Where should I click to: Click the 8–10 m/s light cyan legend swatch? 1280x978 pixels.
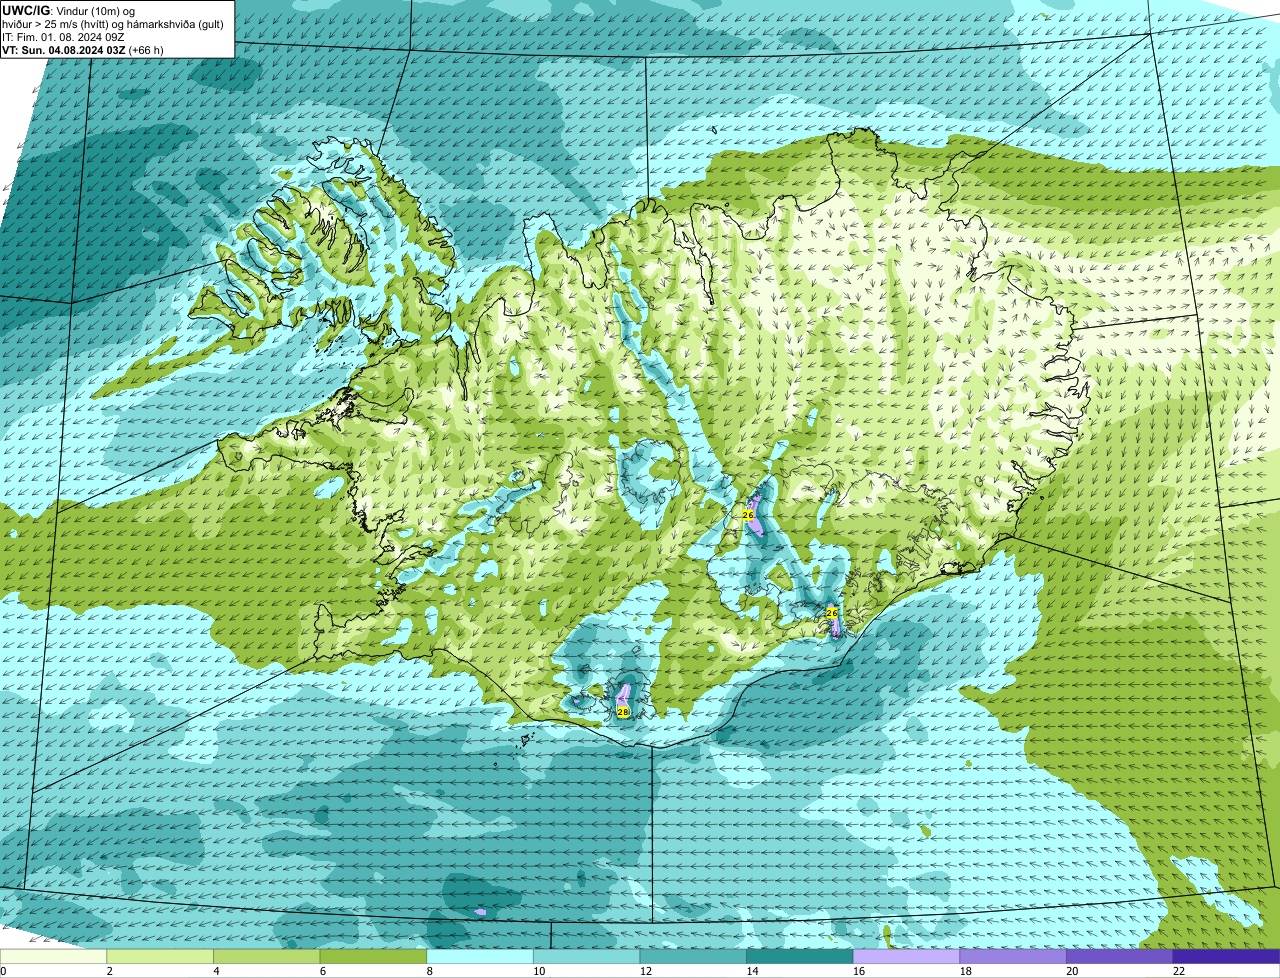480,956
